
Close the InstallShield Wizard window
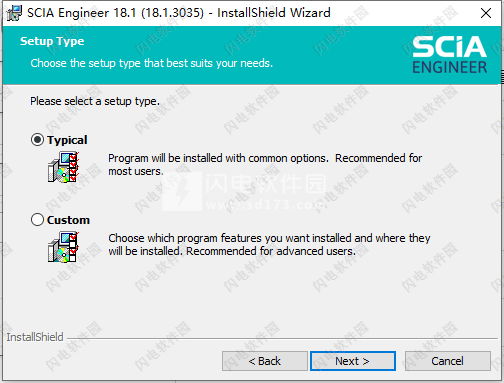pos(486,13)
